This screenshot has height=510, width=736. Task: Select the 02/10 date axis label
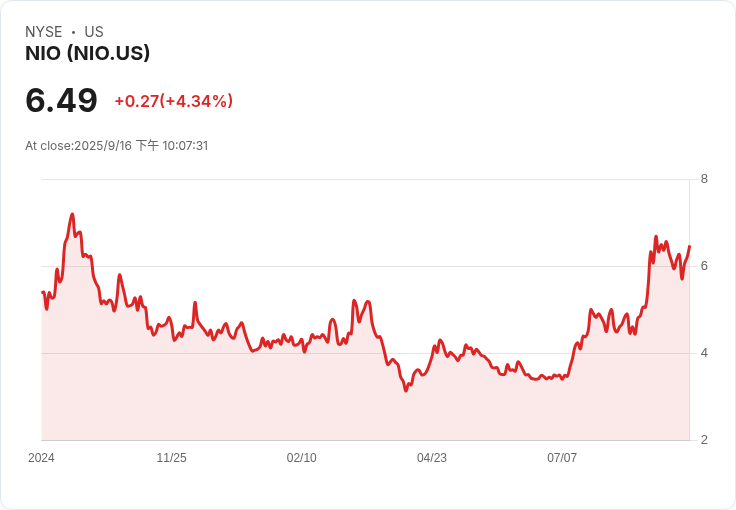point(301,458)
